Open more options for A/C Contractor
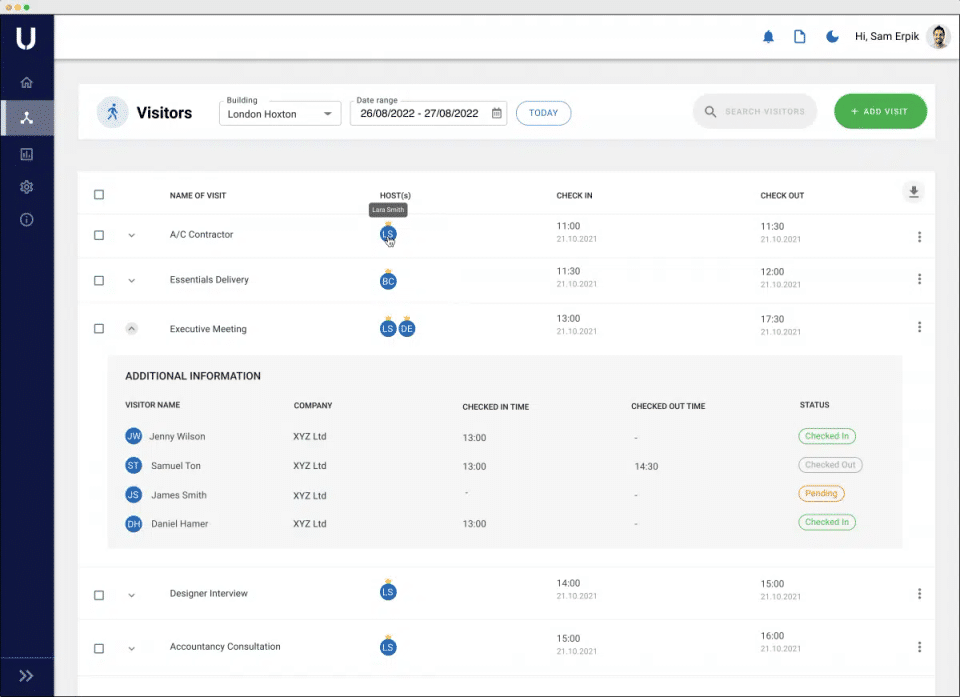The height and width of the screenshot is (697, 960). coord(919,236)
